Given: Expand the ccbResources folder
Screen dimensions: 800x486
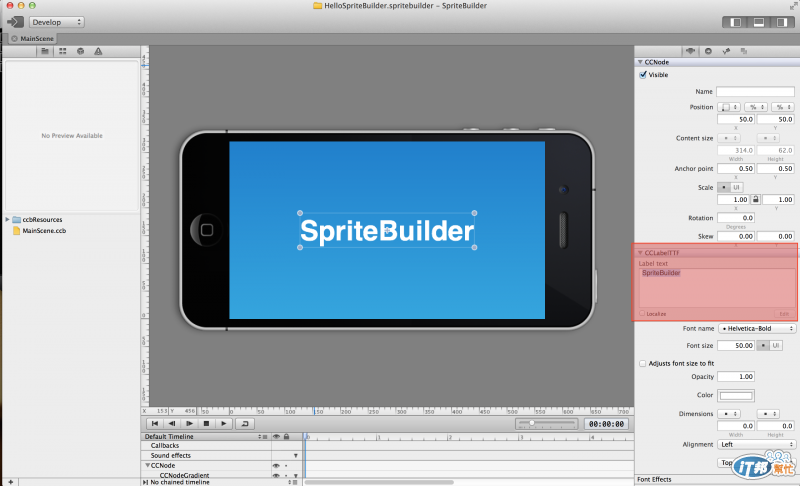Looking at the screenshot, I should pos(7,219).
